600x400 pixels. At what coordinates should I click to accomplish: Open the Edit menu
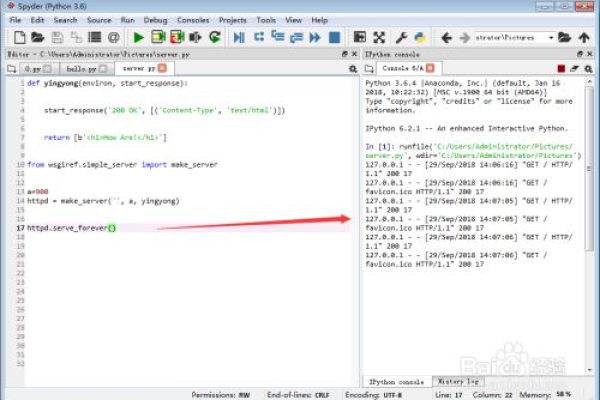38,20
